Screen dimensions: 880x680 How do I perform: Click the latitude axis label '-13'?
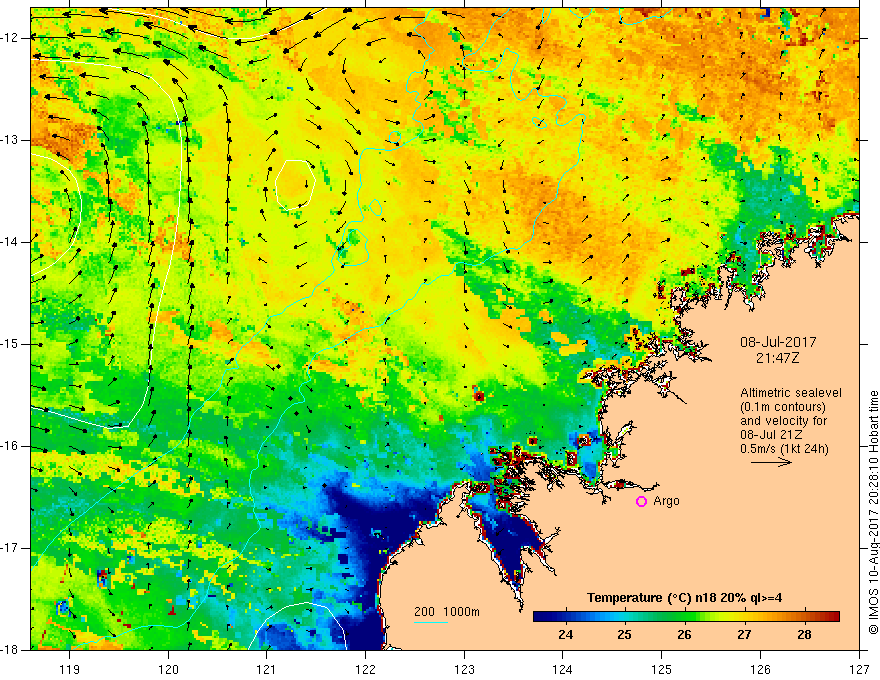click(10, 140)
